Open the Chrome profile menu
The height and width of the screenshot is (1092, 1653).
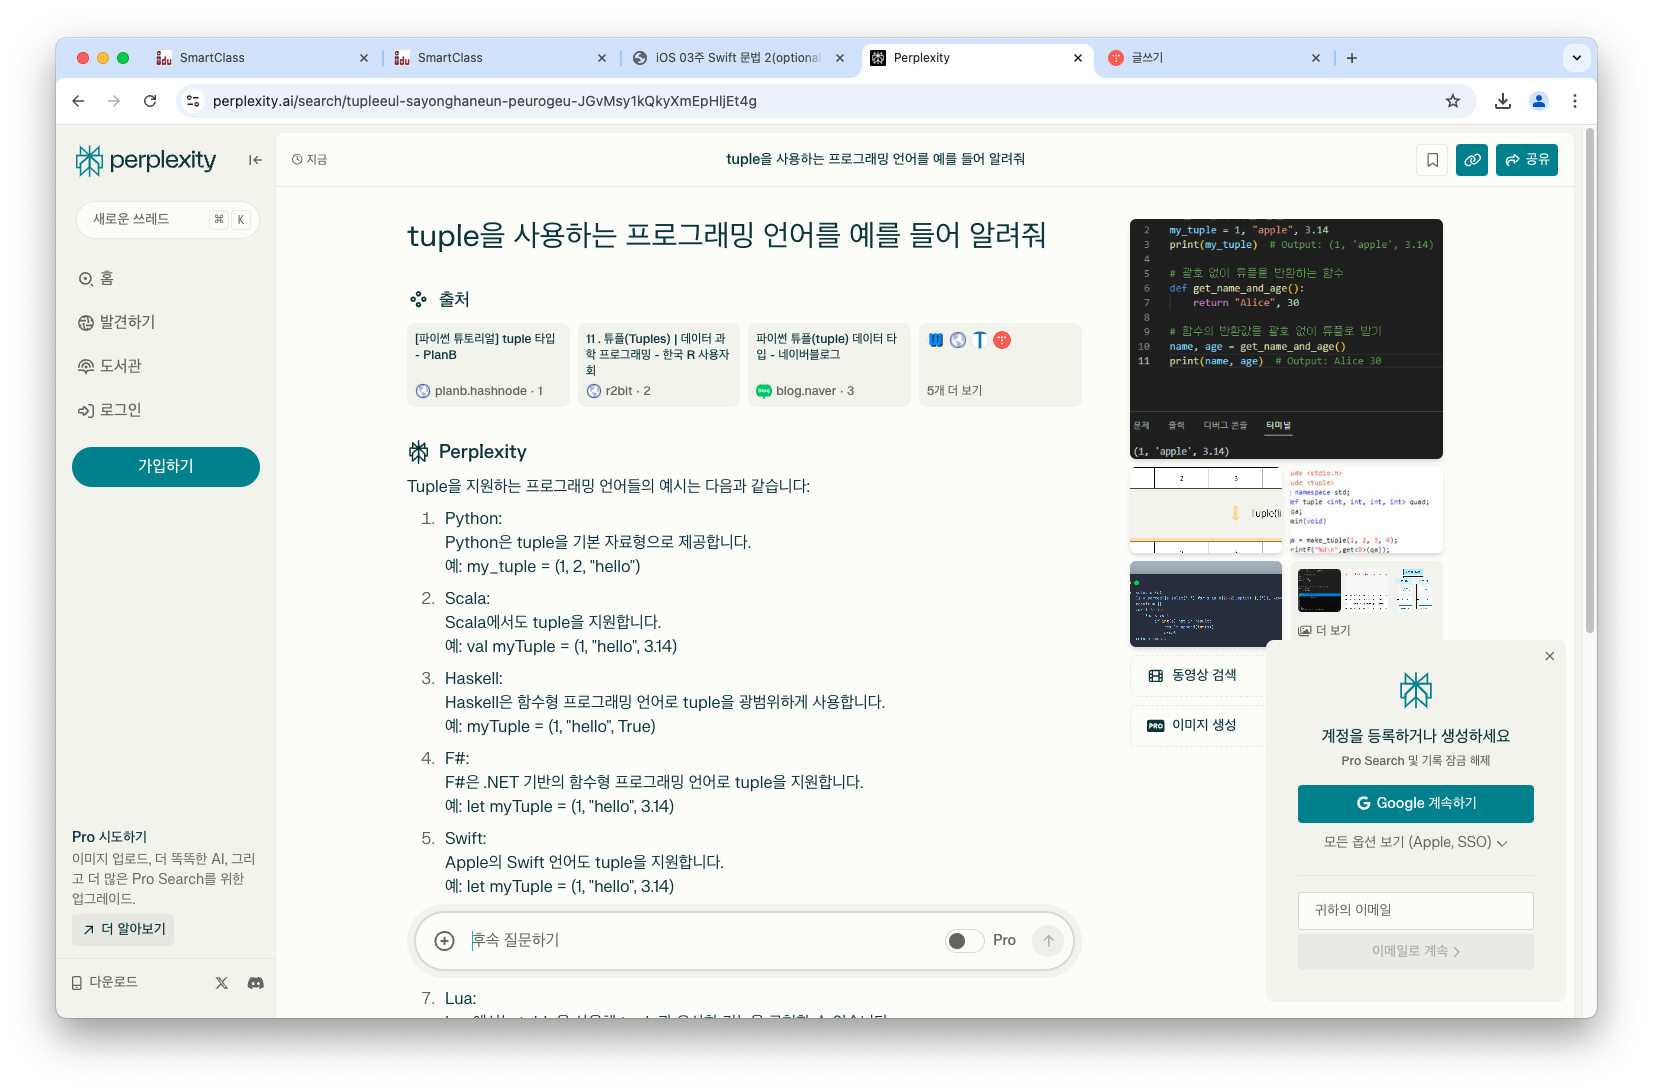click(x=1539, y=101)
